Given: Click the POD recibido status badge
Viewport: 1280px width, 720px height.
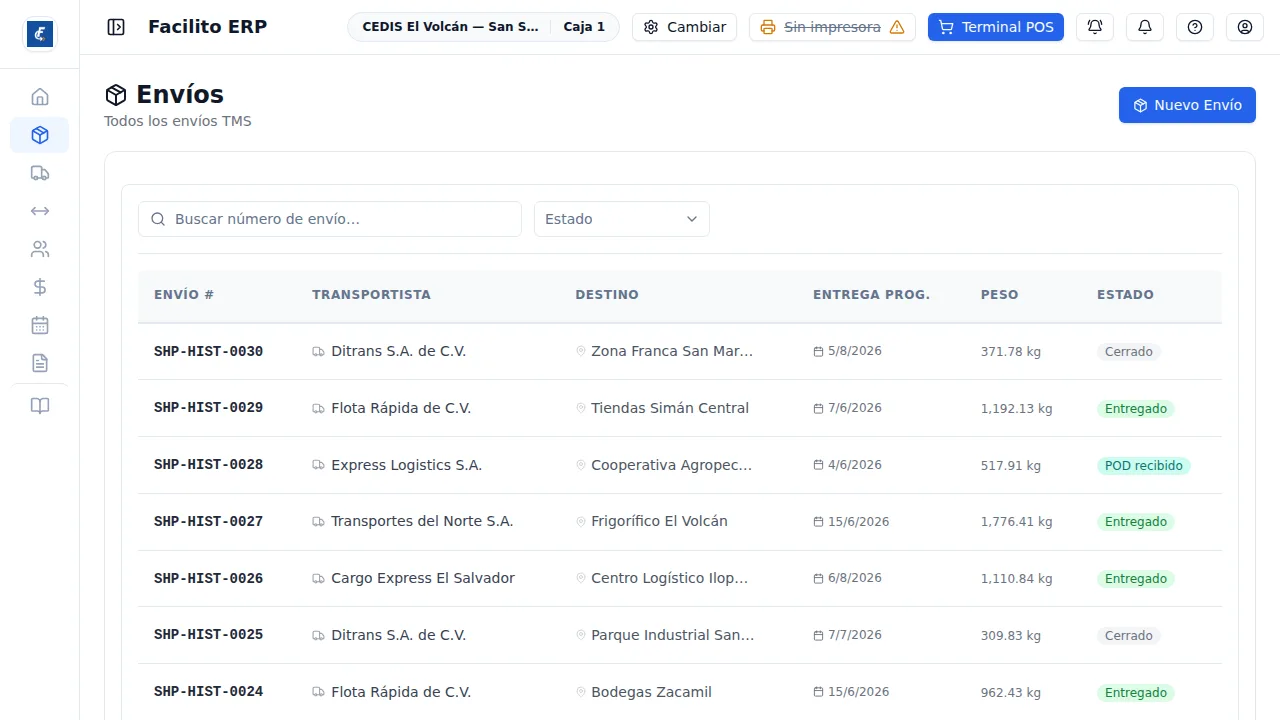Looking at the screenshot, I should 1144,466.
